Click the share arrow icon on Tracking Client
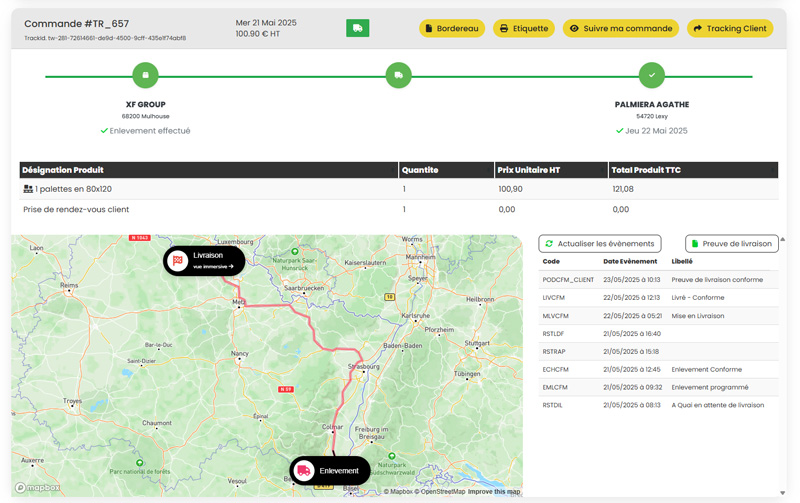 (697, 29)
